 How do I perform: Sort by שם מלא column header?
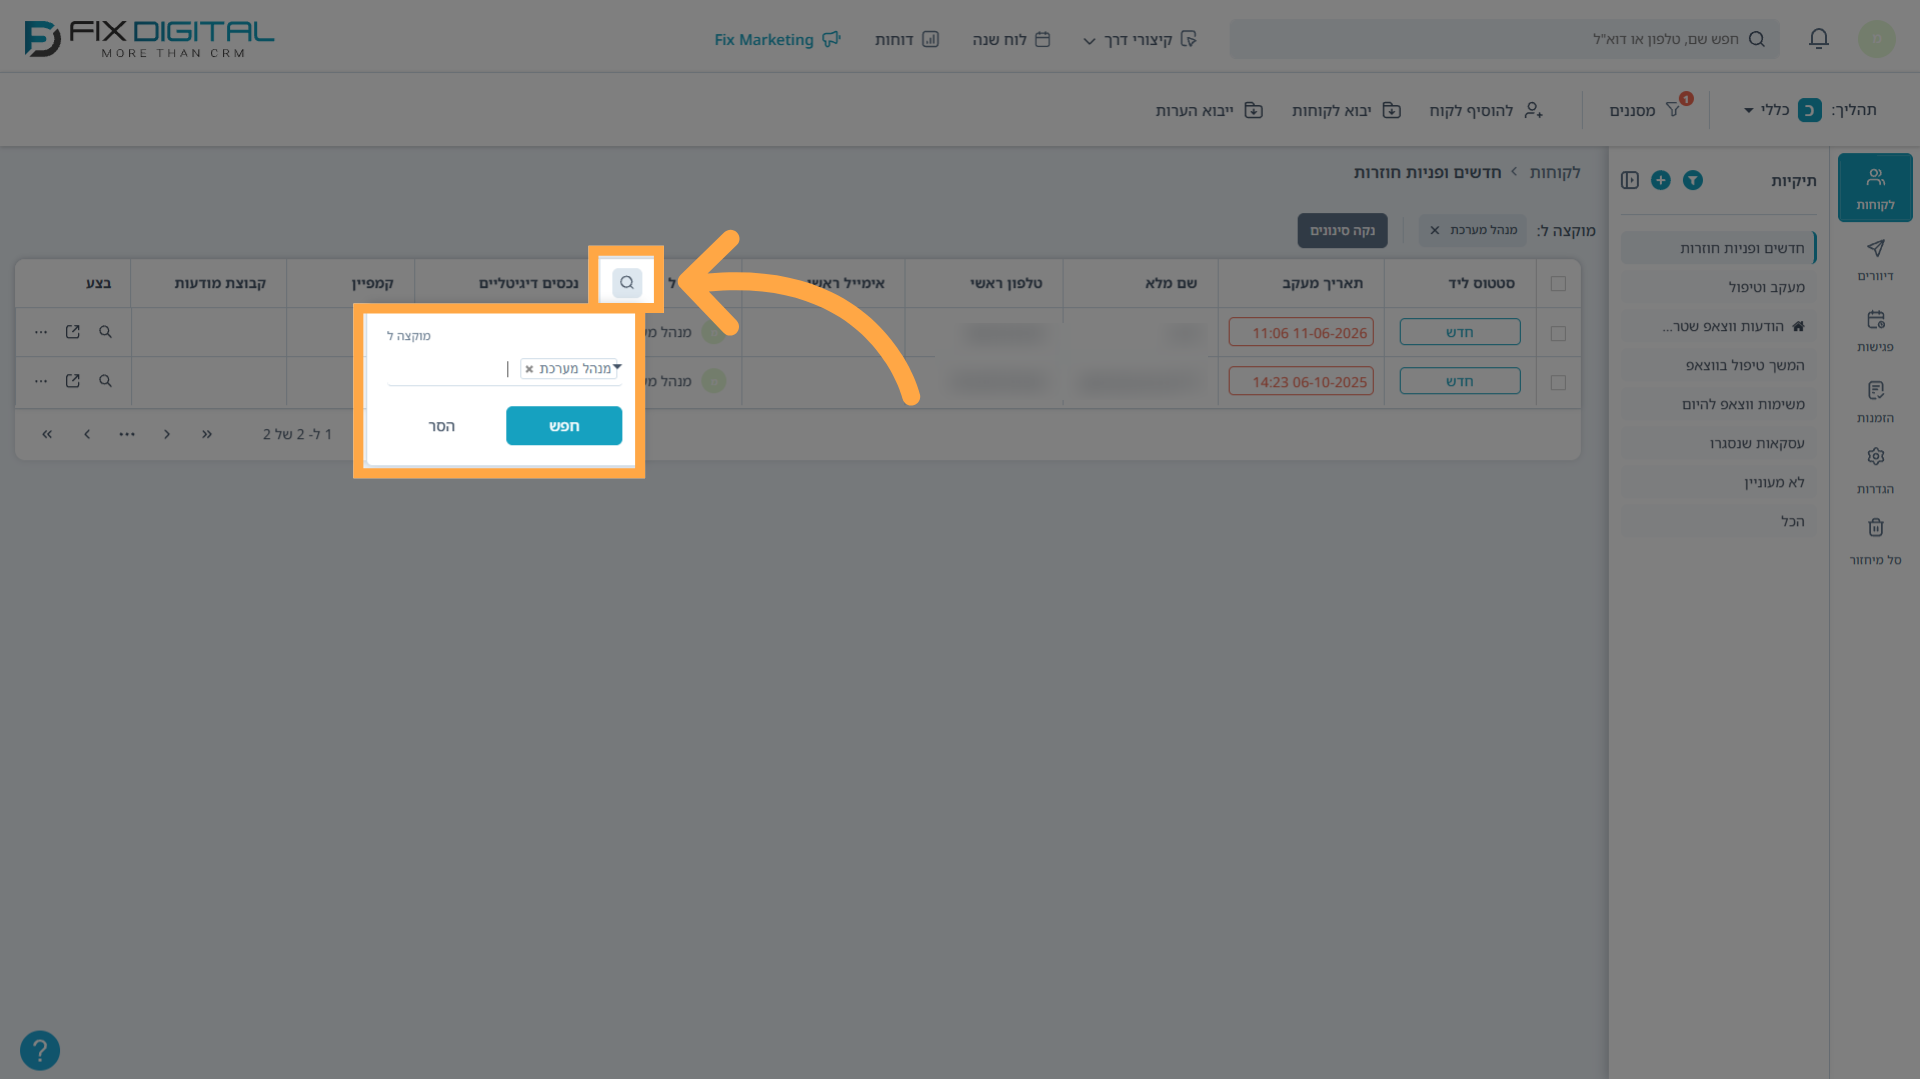1171,284
